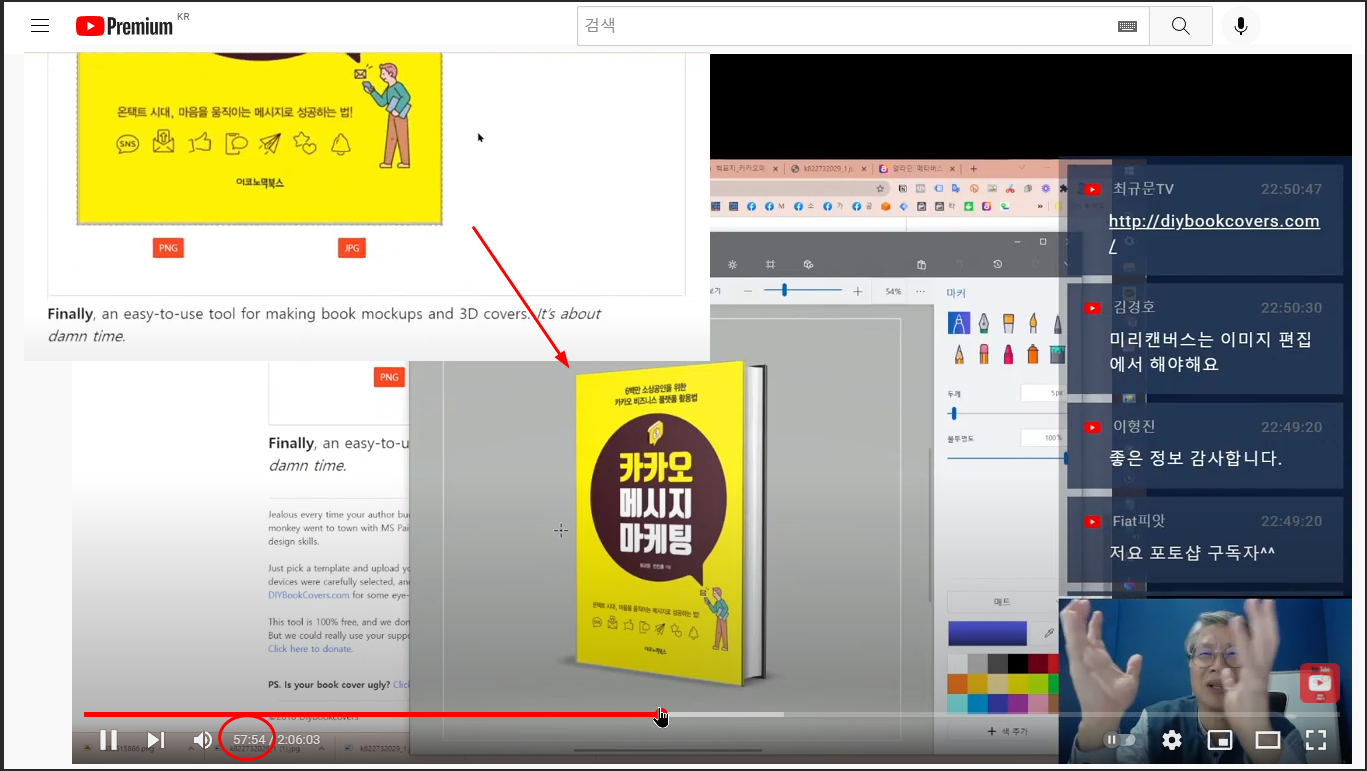Toggle the autoplay switch in the player

coord(1119,740)
